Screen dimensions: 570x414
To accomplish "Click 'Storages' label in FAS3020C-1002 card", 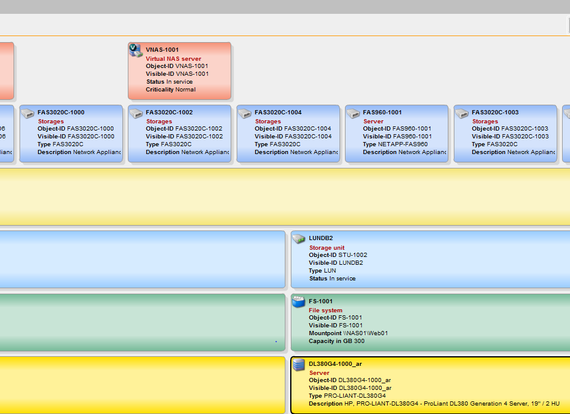I will click(x=159, y=121).
